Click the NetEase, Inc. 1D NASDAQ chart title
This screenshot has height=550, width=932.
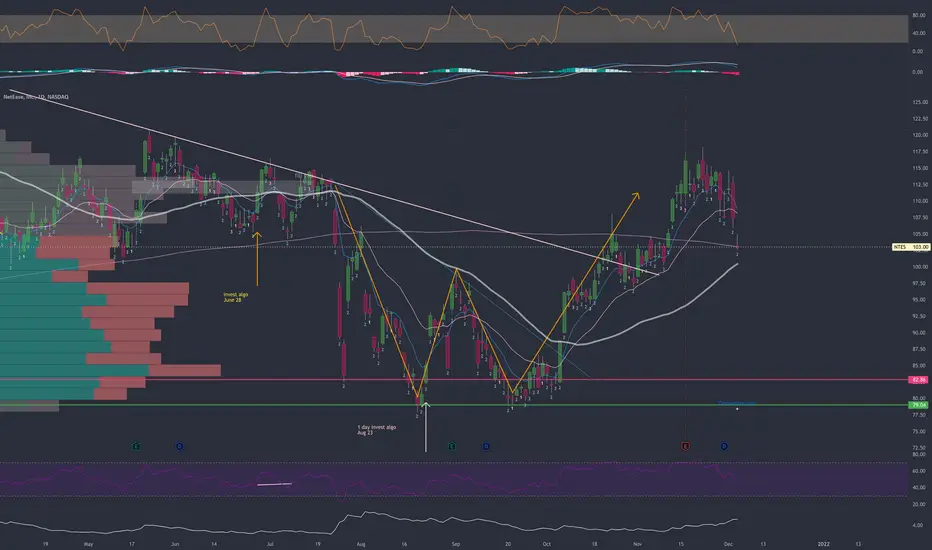[36, 96]
